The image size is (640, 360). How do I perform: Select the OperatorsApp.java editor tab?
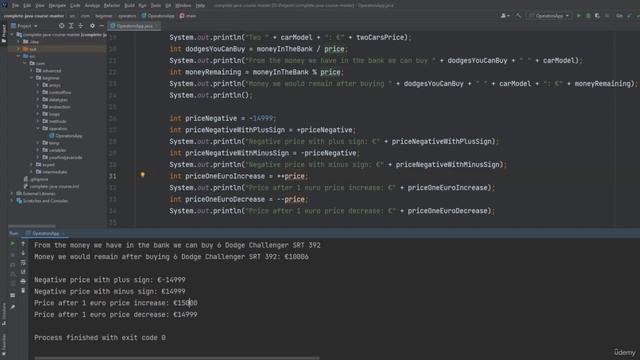pyautogui.click(x=134, y=26)
